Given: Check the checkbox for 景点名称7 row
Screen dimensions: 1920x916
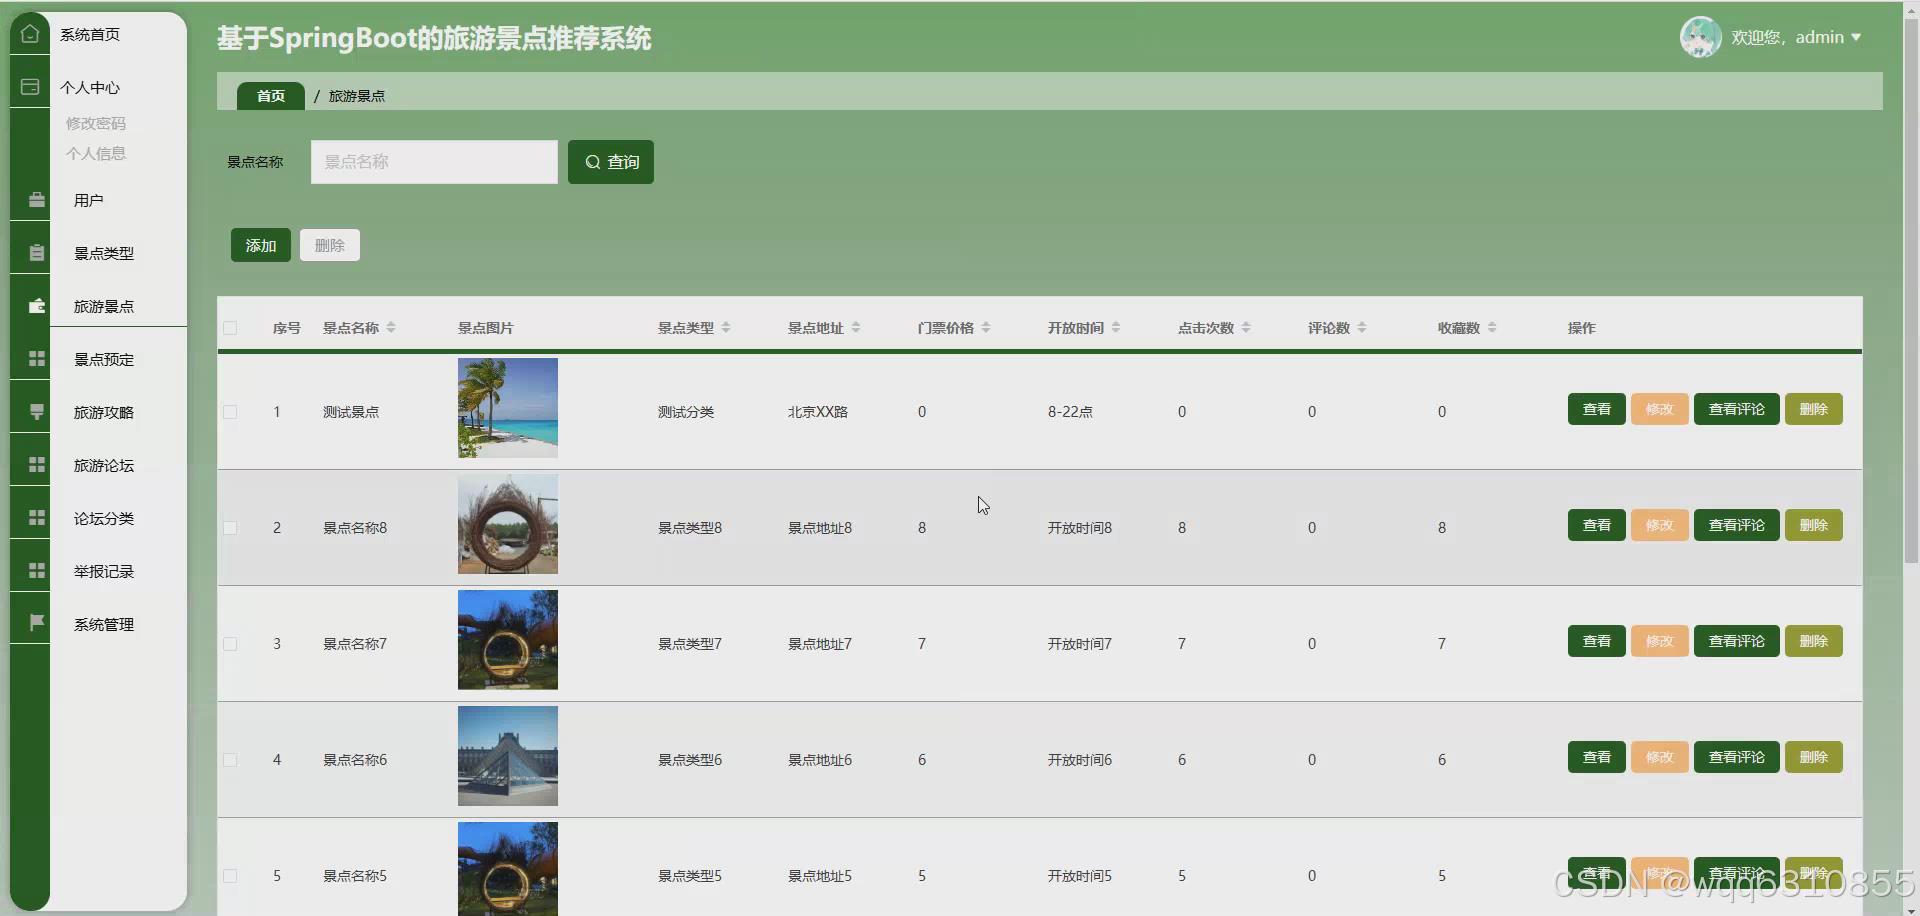Looking at the screenshot, I should point(229,643).
